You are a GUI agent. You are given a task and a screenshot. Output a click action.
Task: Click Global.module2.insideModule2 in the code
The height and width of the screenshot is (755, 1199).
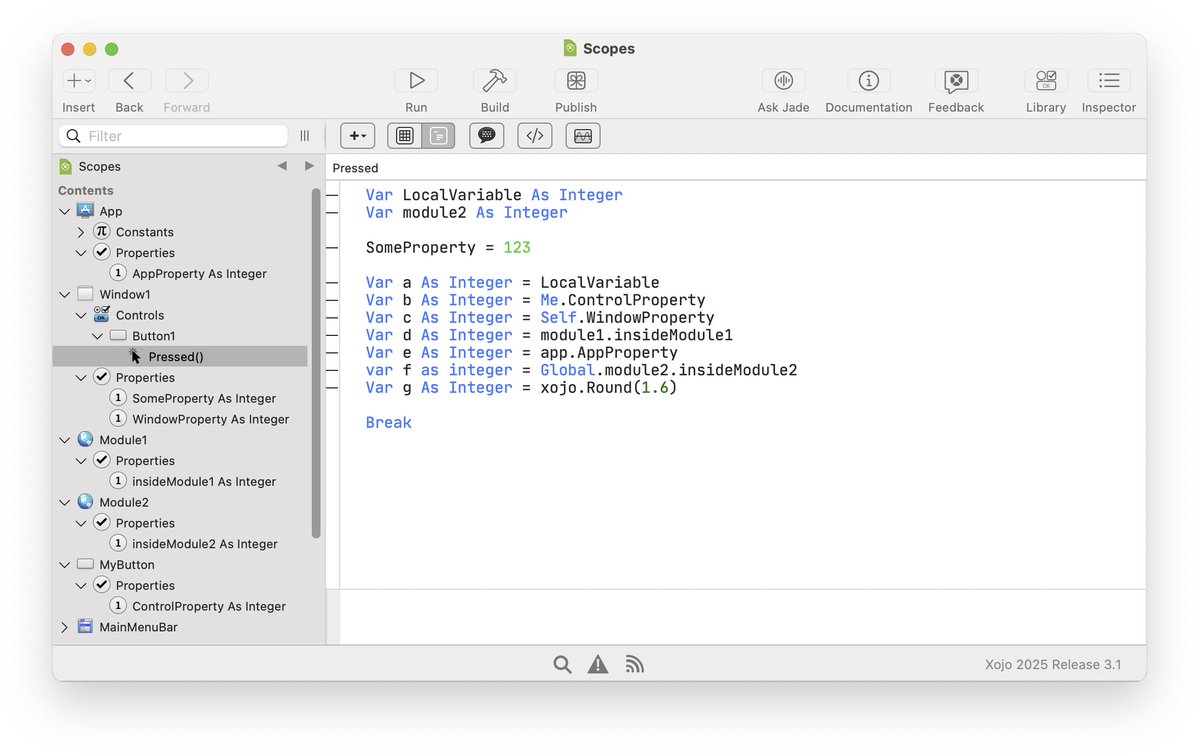[669, 369]
